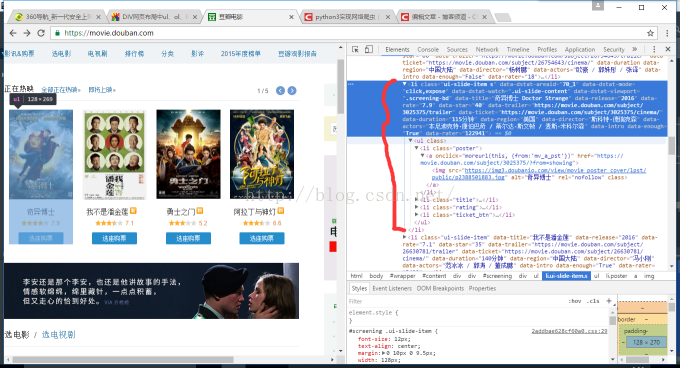Click 选座购票 button under 我不是潘金莲
The height and width of the screenshot is (368, 680).
[x=114, y=238]
